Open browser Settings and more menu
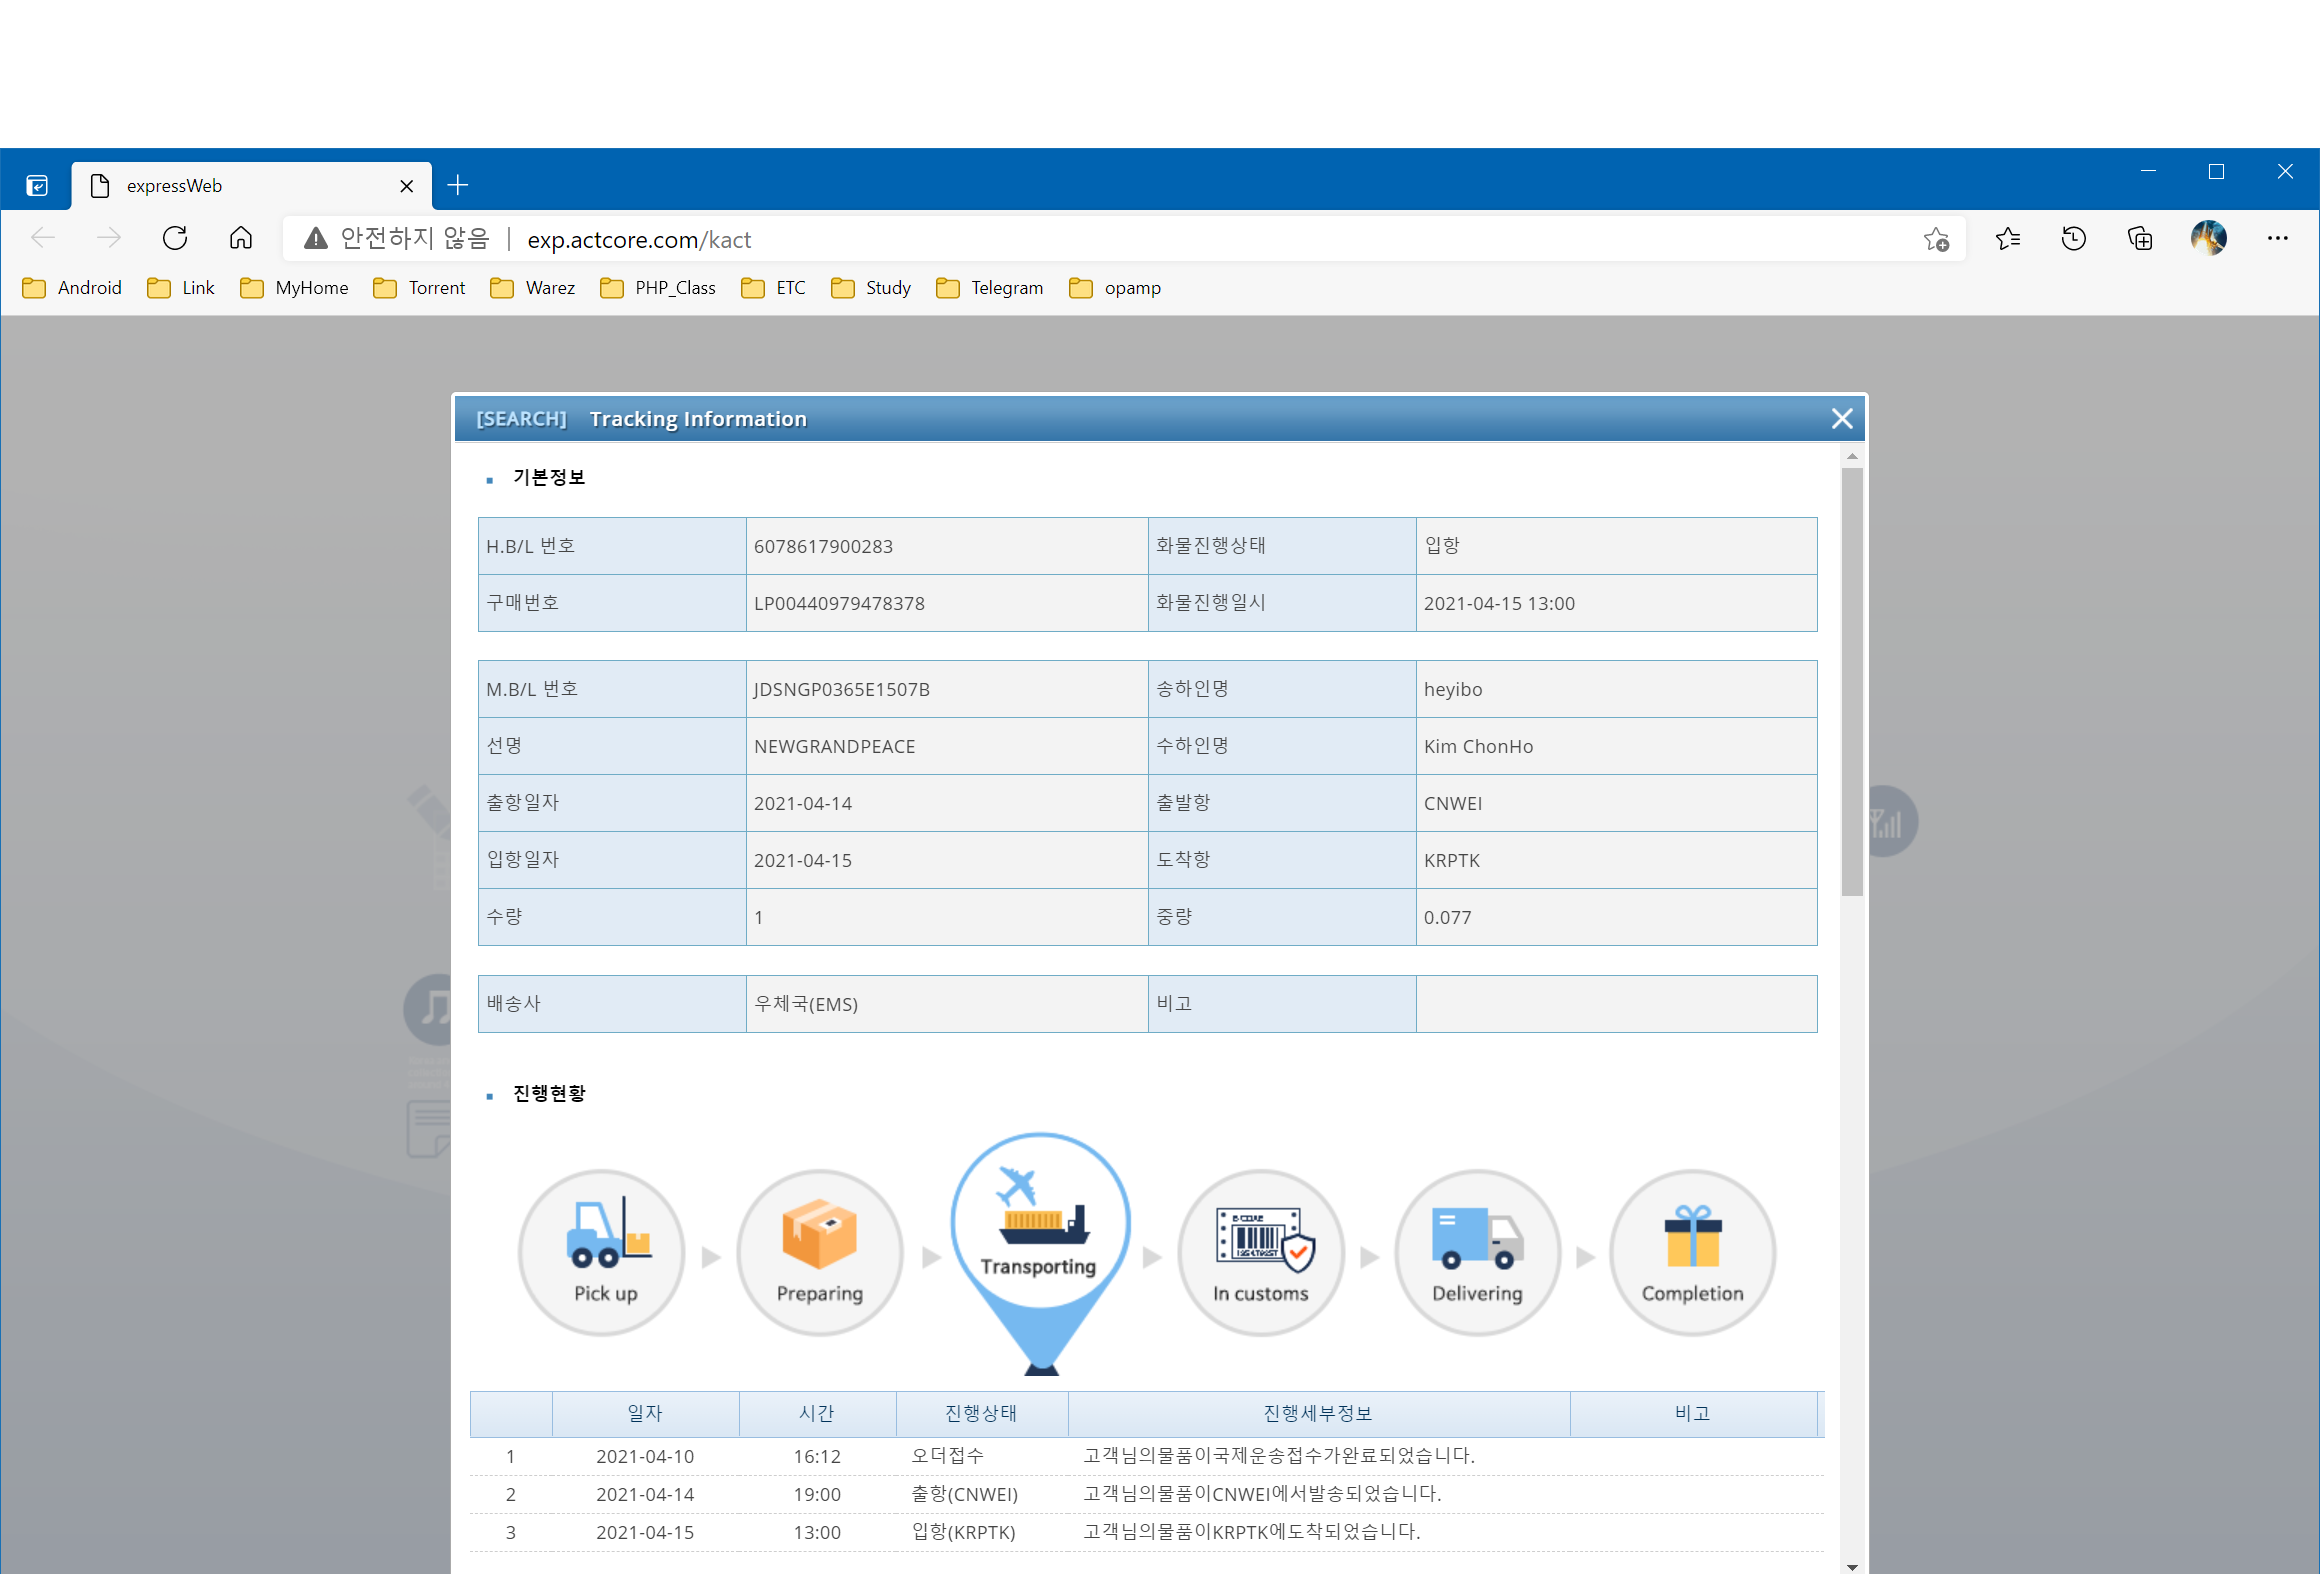 click(x=2278, y=239)
